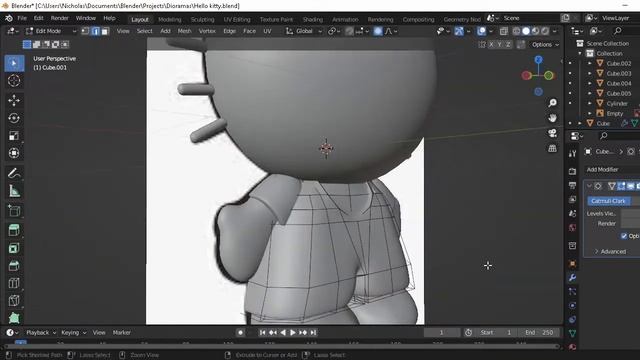Viewport: 640px width, 360px height.
Task: Click the current frame number field
Action: pyautogui.click(x=442, y=333)
